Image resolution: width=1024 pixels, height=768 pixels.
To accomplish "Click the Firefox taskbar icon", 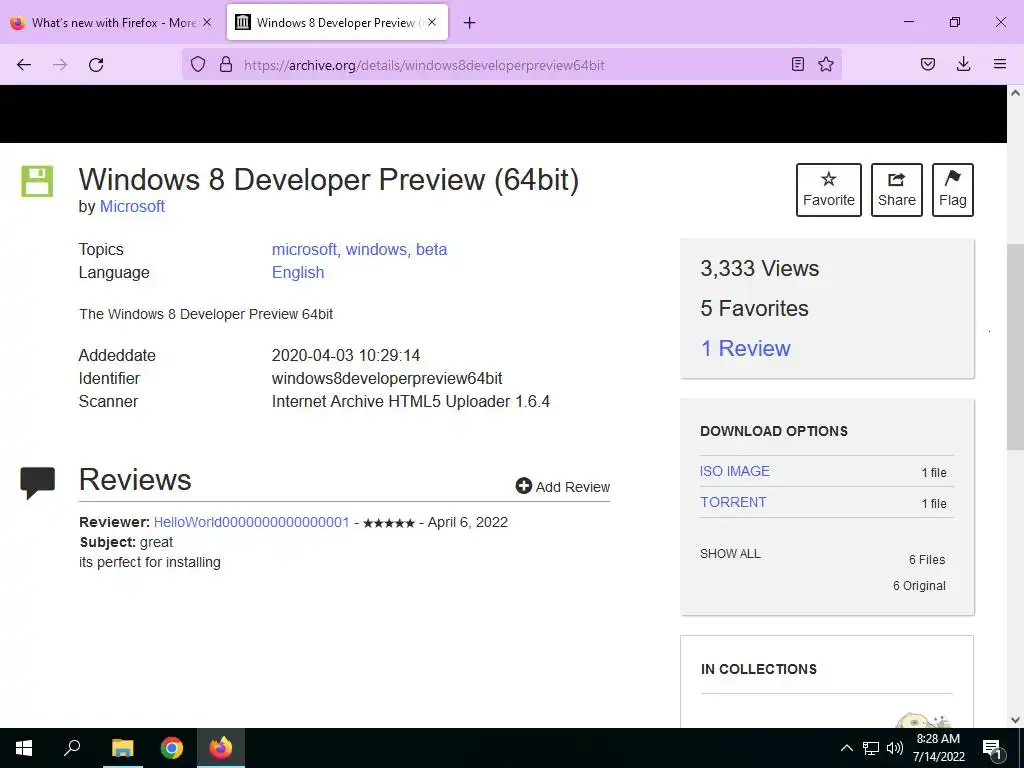I will (221, 748).
